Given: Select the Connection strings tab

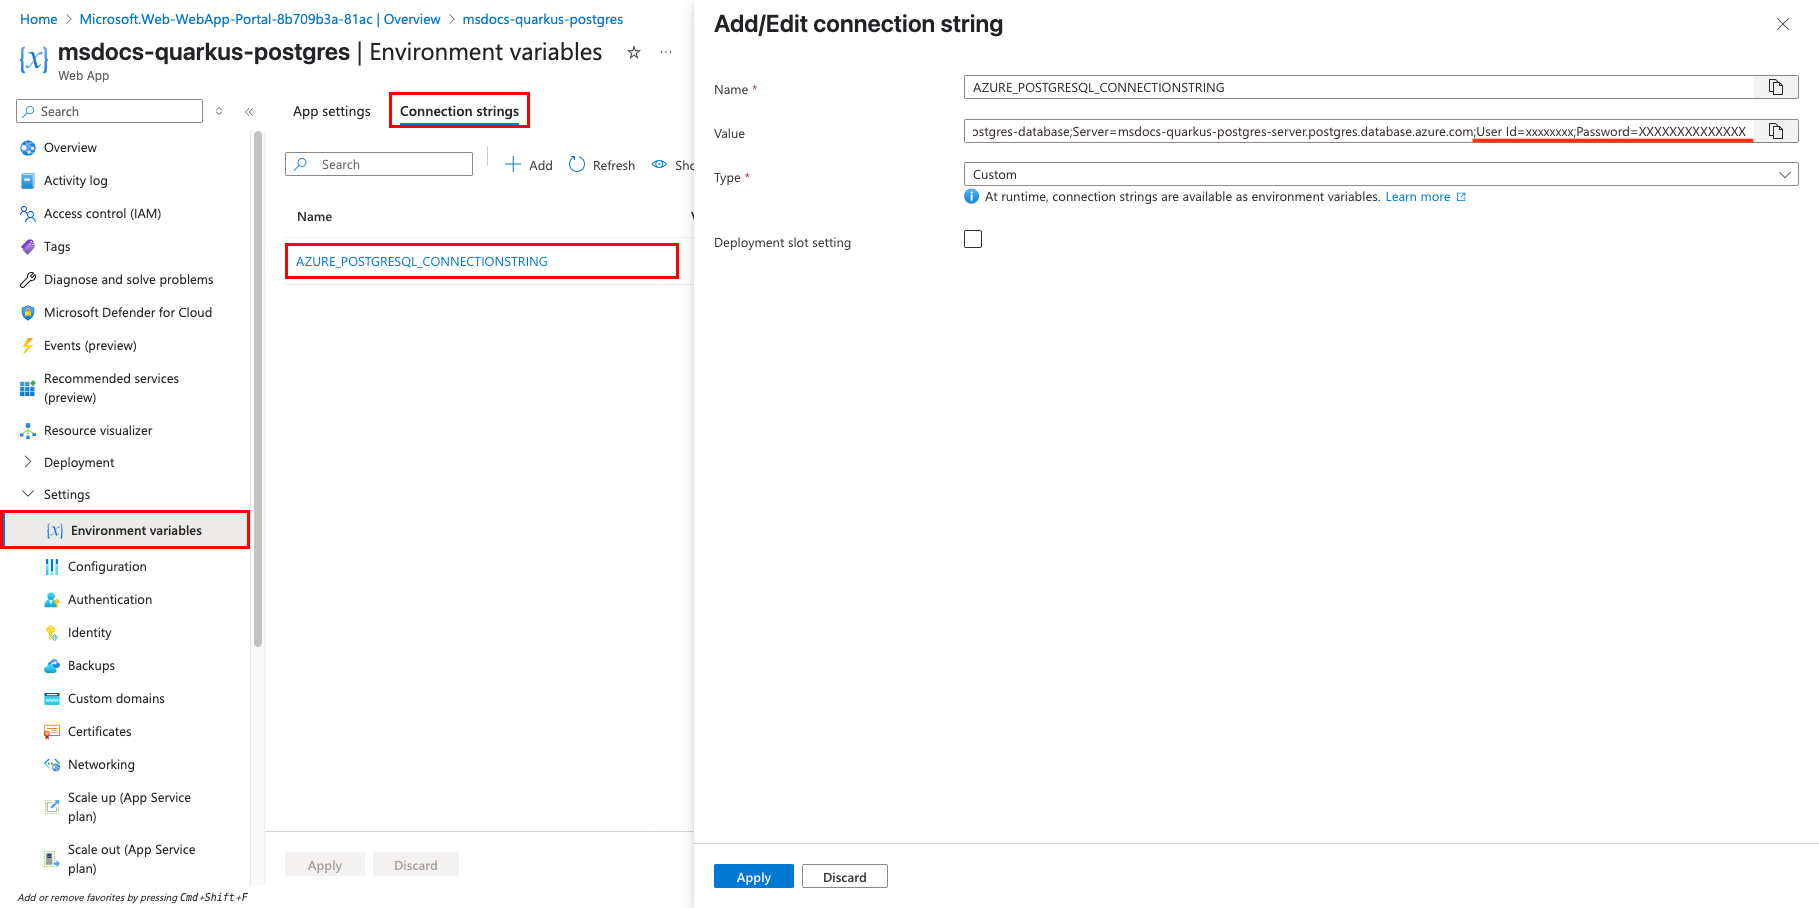Looking at the screenshot, I should tap(459, 111).
